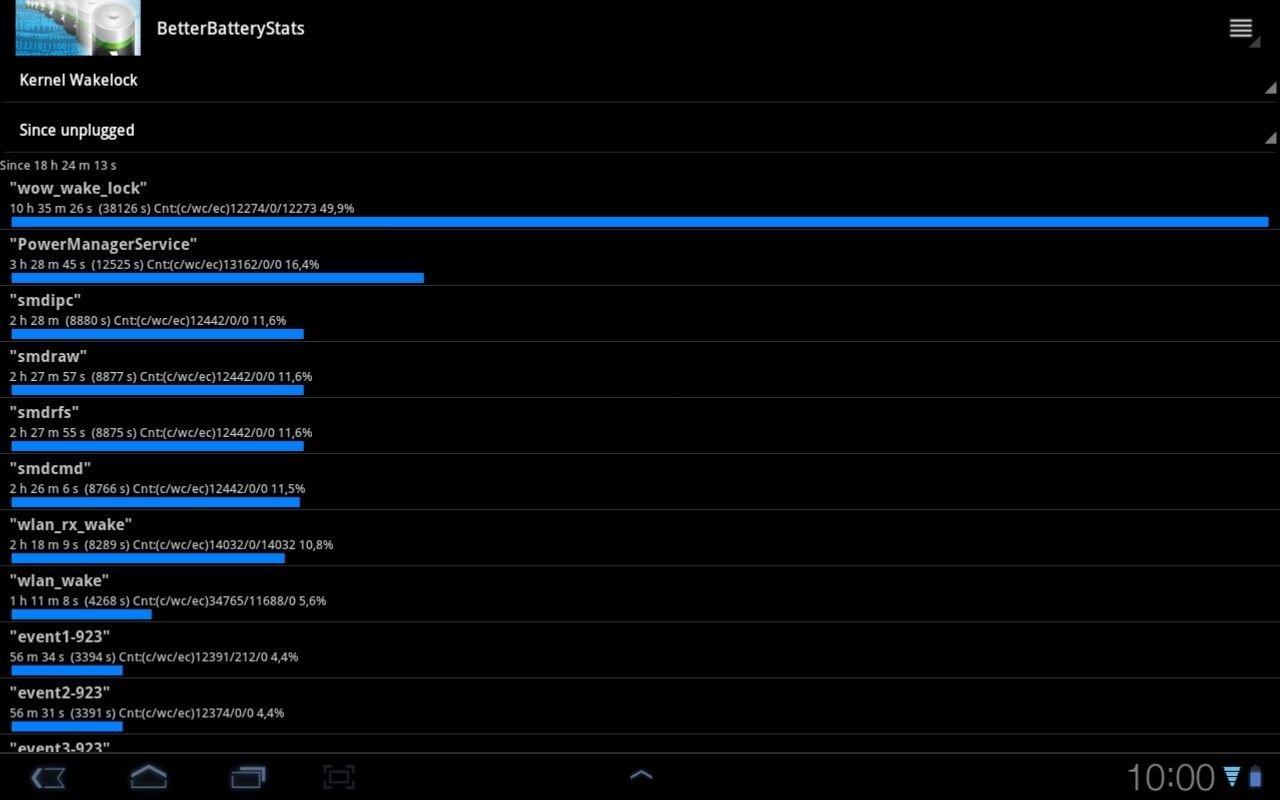
Task: Tap the up chevron in system bar
Action: point(640,774)
